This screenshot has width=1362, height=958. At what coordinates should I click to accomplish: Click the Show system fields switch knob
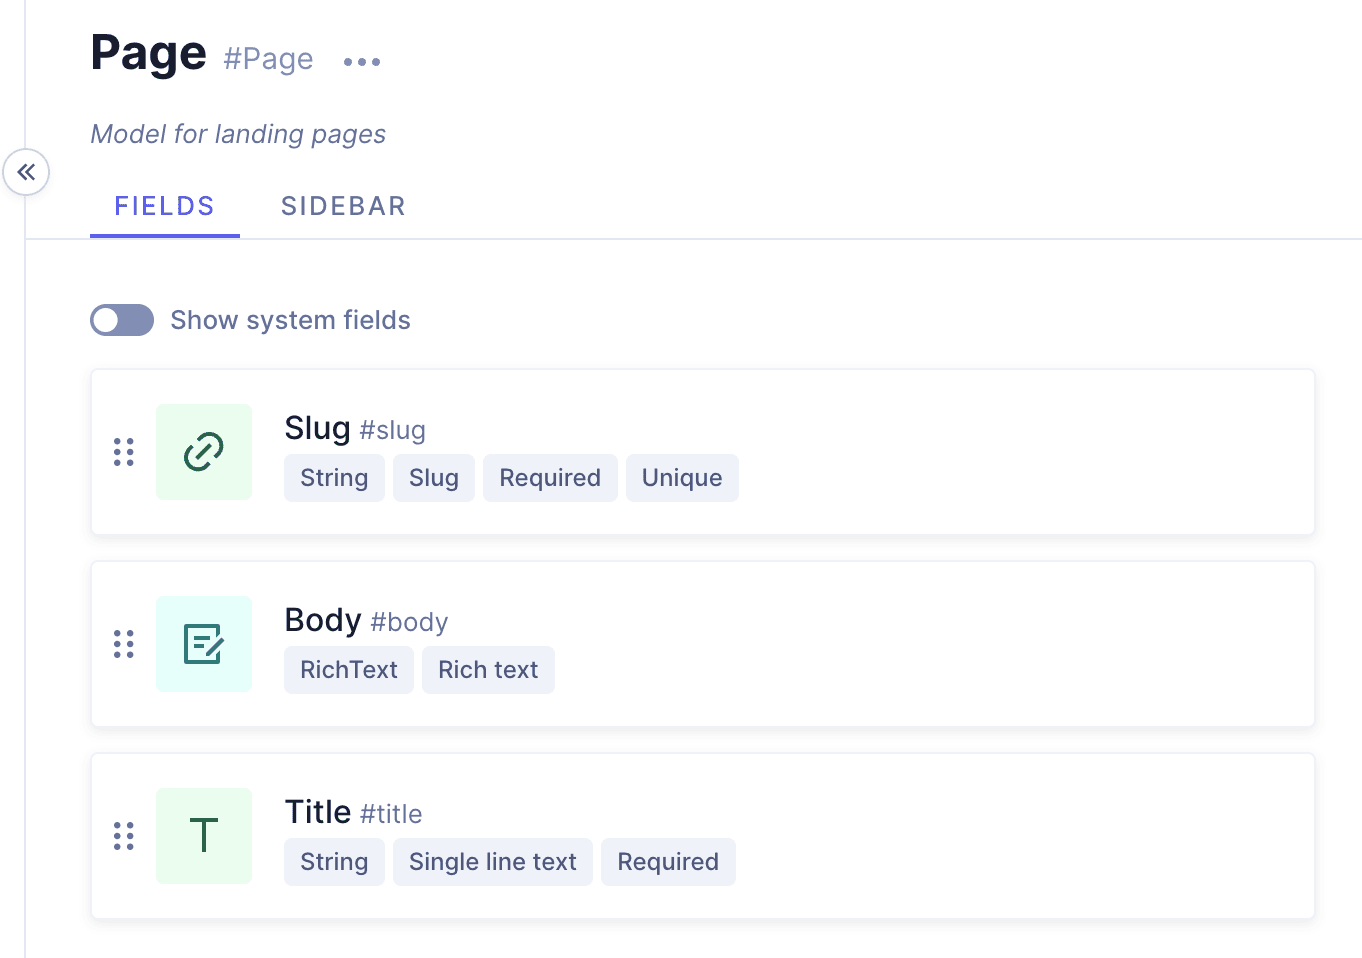(108, 320)
